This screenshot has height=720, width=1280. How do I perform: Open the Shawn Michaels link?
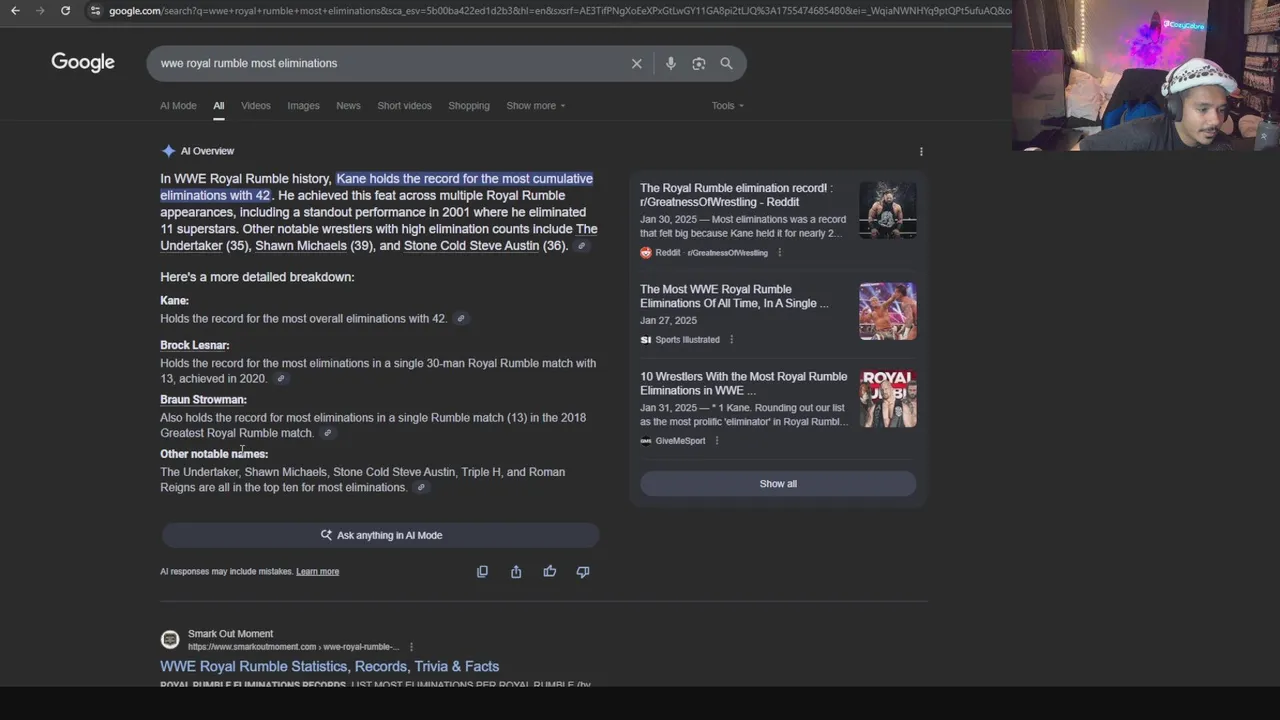coord(301,246)
